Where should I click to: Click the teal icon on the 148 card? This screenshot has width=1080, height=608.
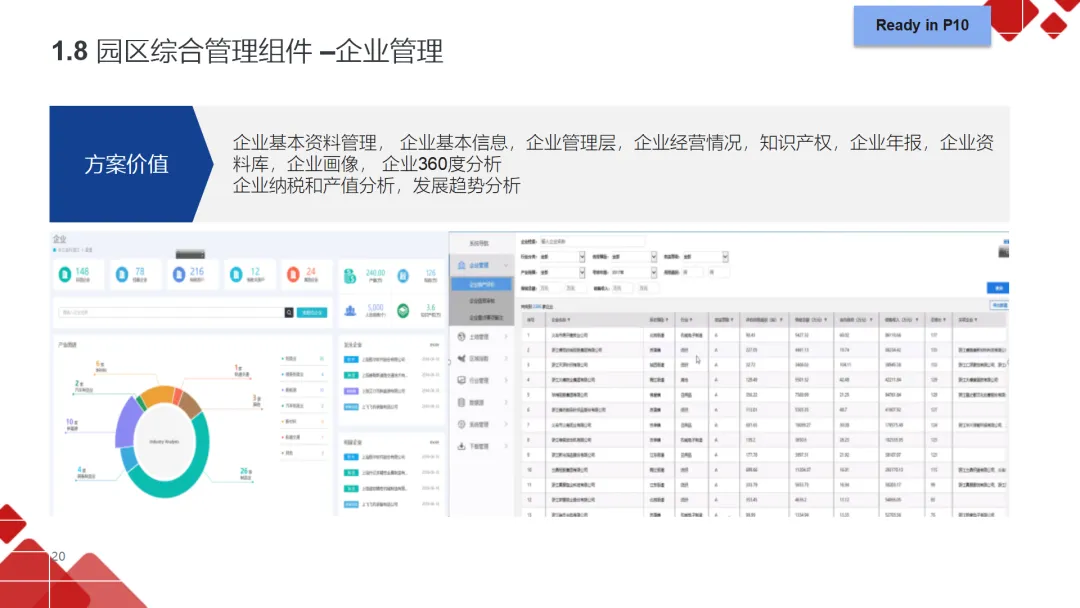tap(65, 274)
